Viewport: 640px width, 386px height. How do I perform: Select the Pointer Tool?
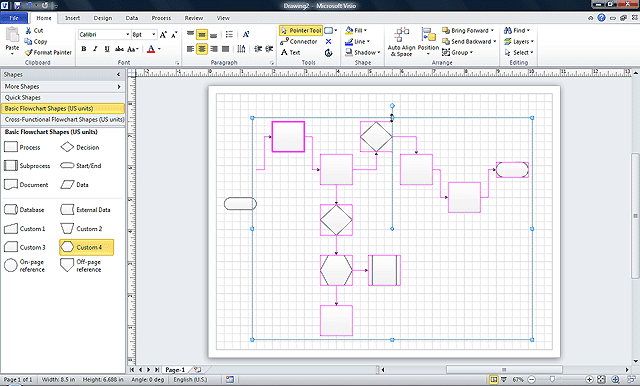[301, 31]
